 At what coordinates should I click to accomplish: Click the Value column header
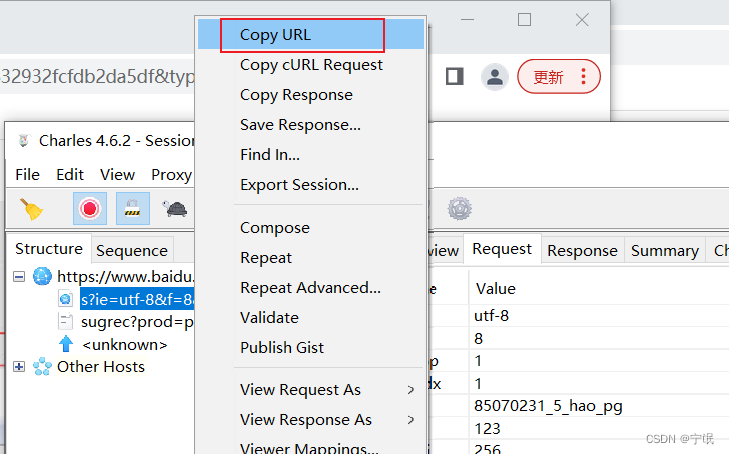pyautogui.click(x=496, y=289)
